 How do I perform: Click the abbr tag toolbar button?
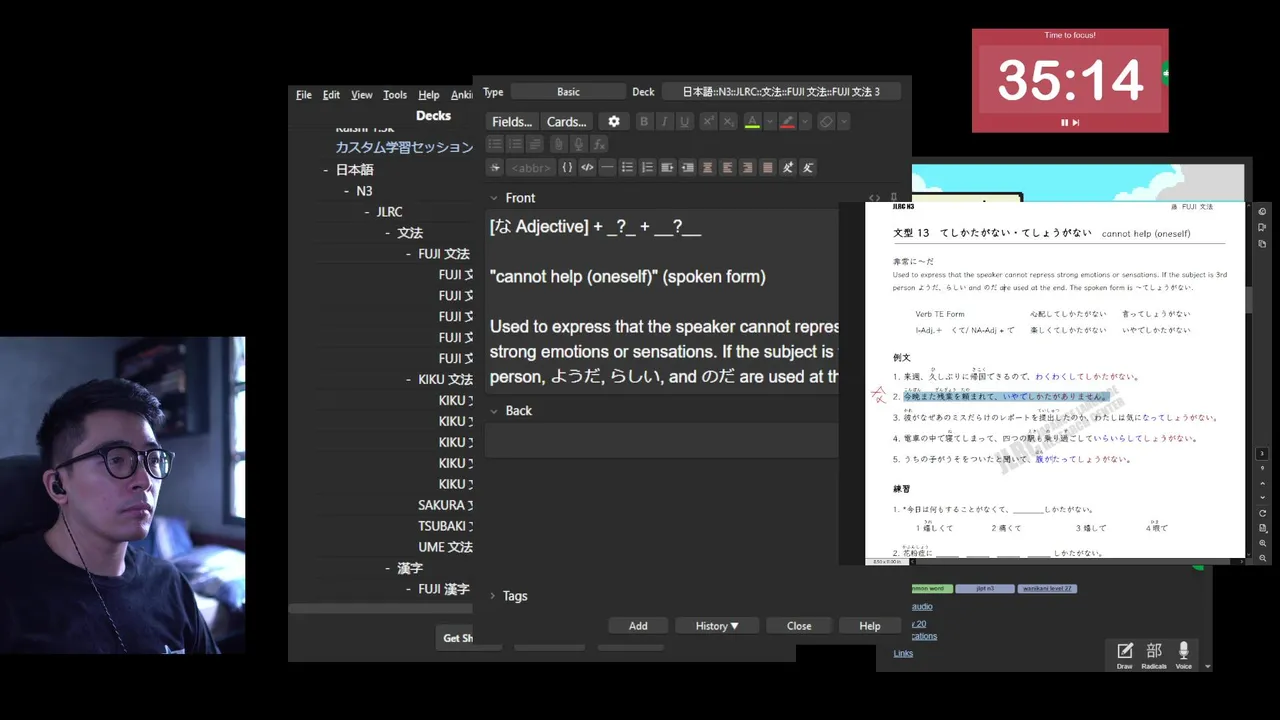[x=530, y=167]
